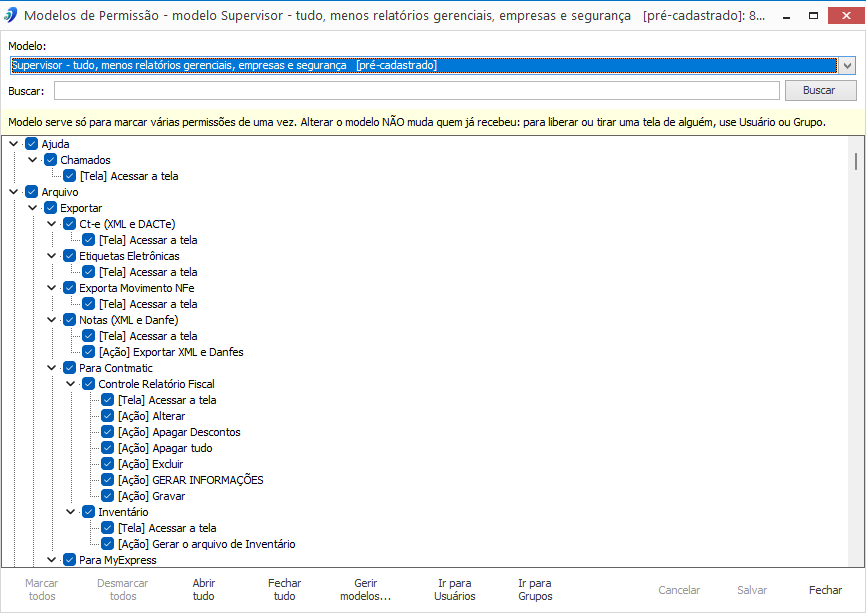The width and height of the screenshot is (866, 613).
Task: Click the Fechar tudo button
Action: pos(284,590)
